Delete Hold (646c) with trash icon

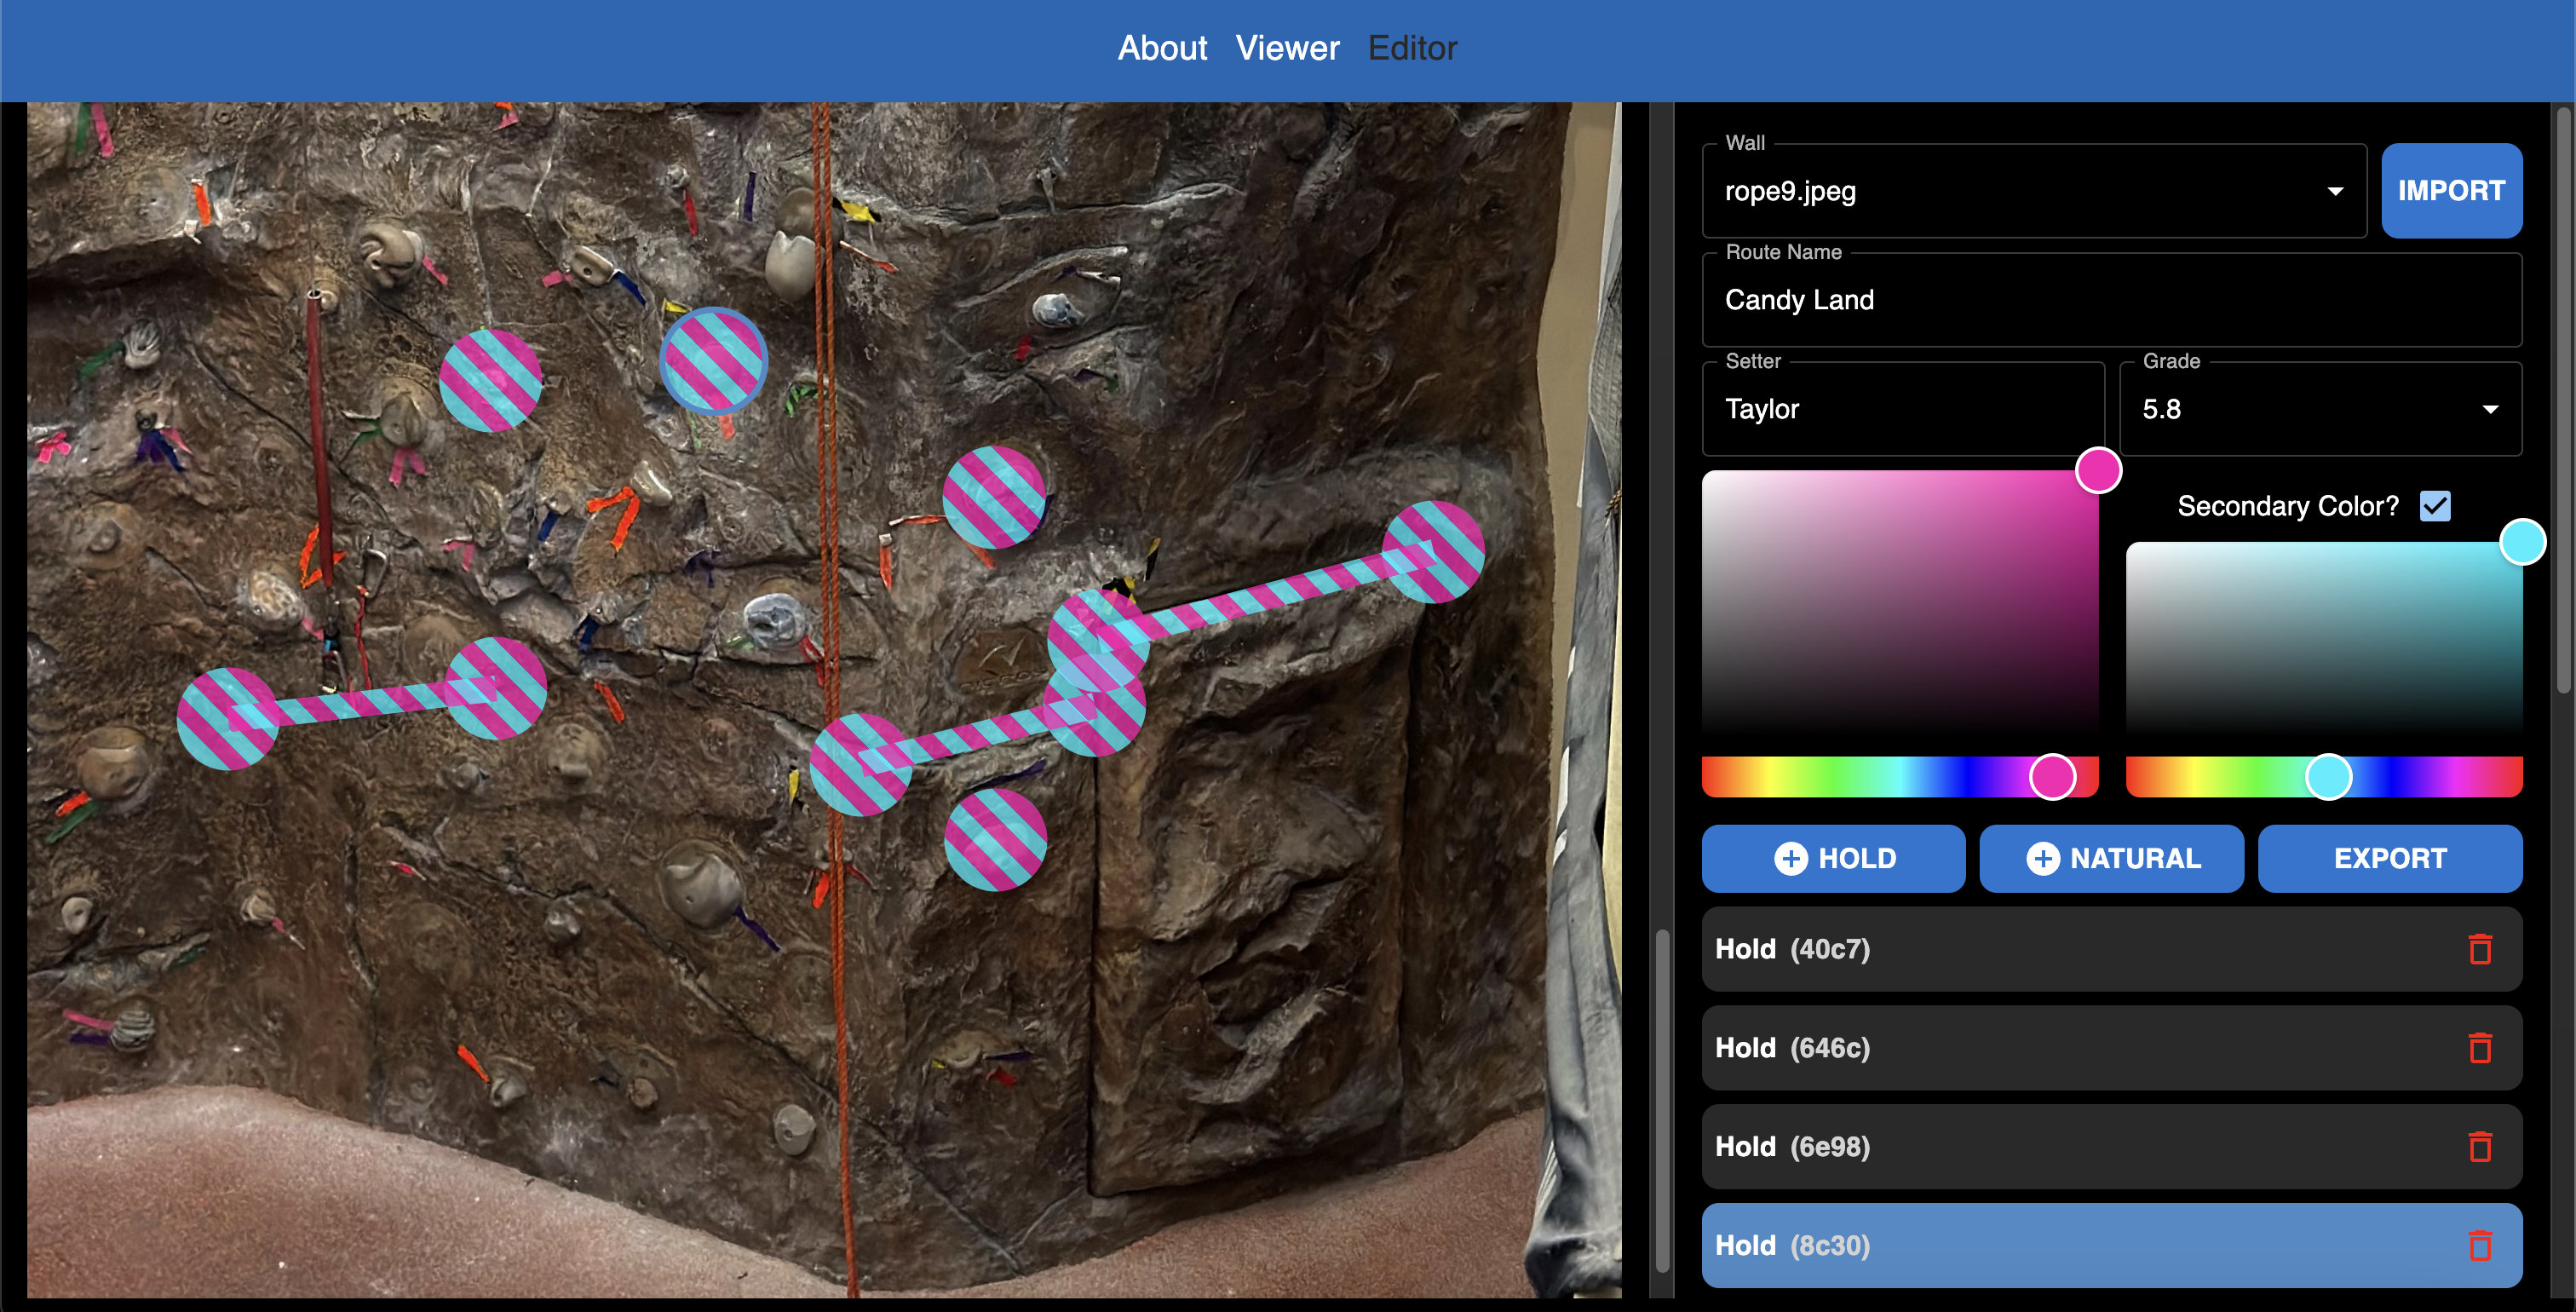pyautogui.click(x=2480, y=1048)
